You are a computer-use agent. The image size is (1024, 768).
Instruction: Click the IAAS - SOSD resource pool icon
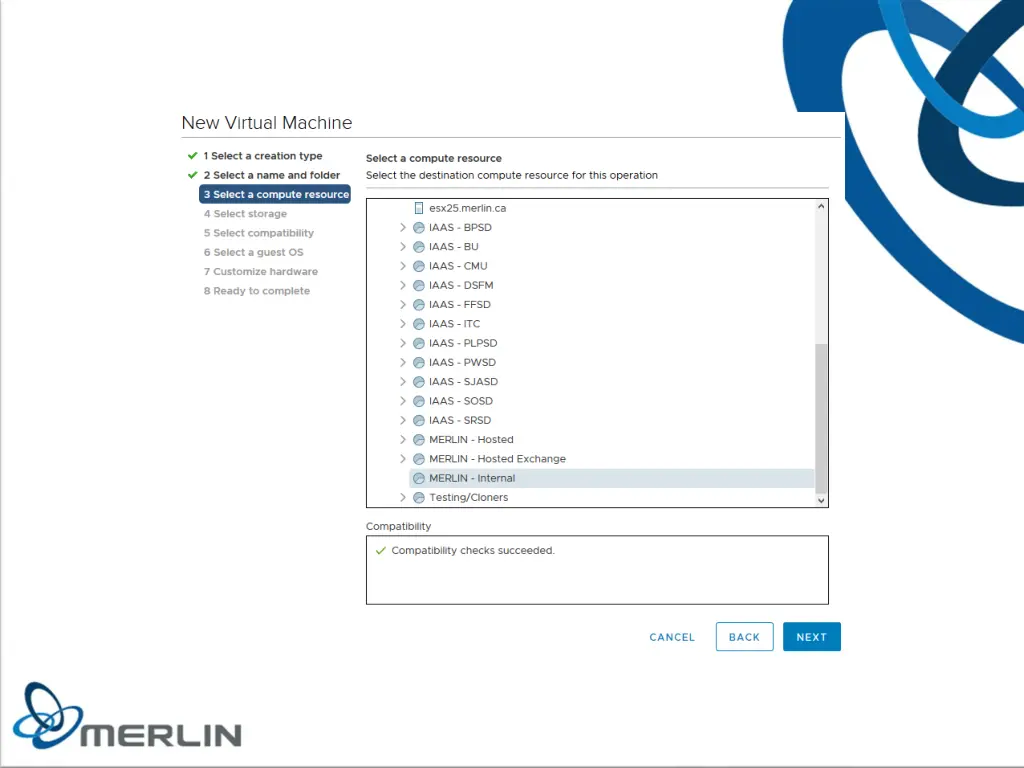click(419, 401)
